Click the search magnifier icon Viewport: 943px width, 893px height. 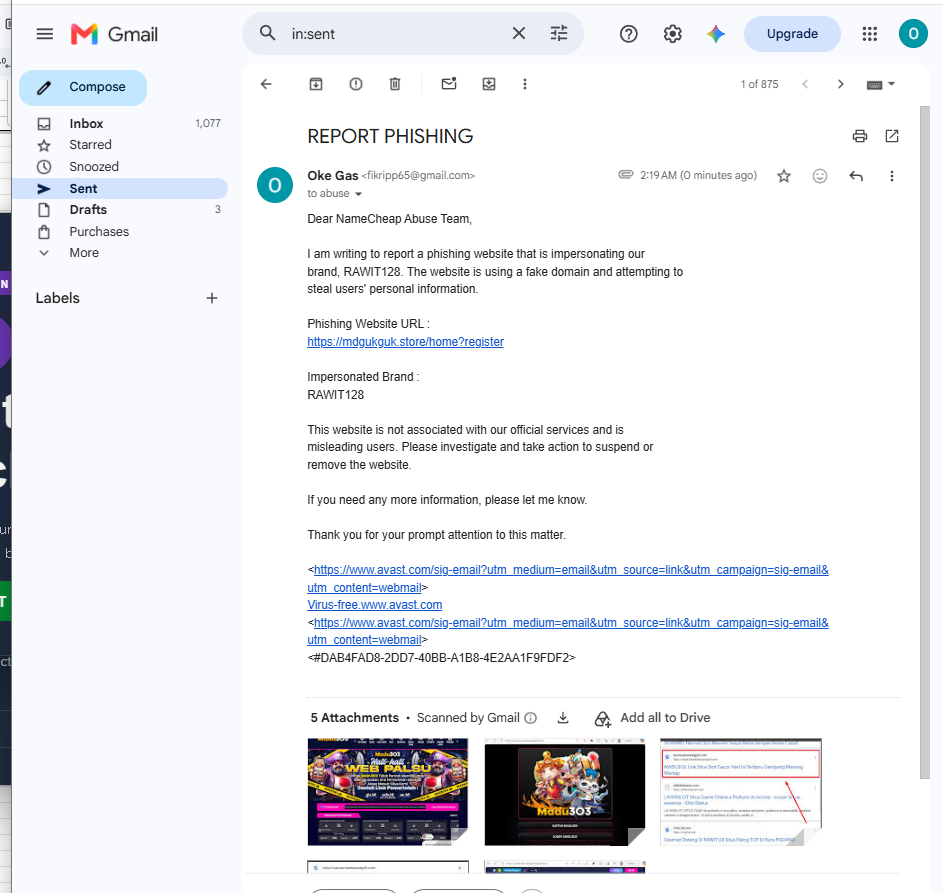coord(268,33)
